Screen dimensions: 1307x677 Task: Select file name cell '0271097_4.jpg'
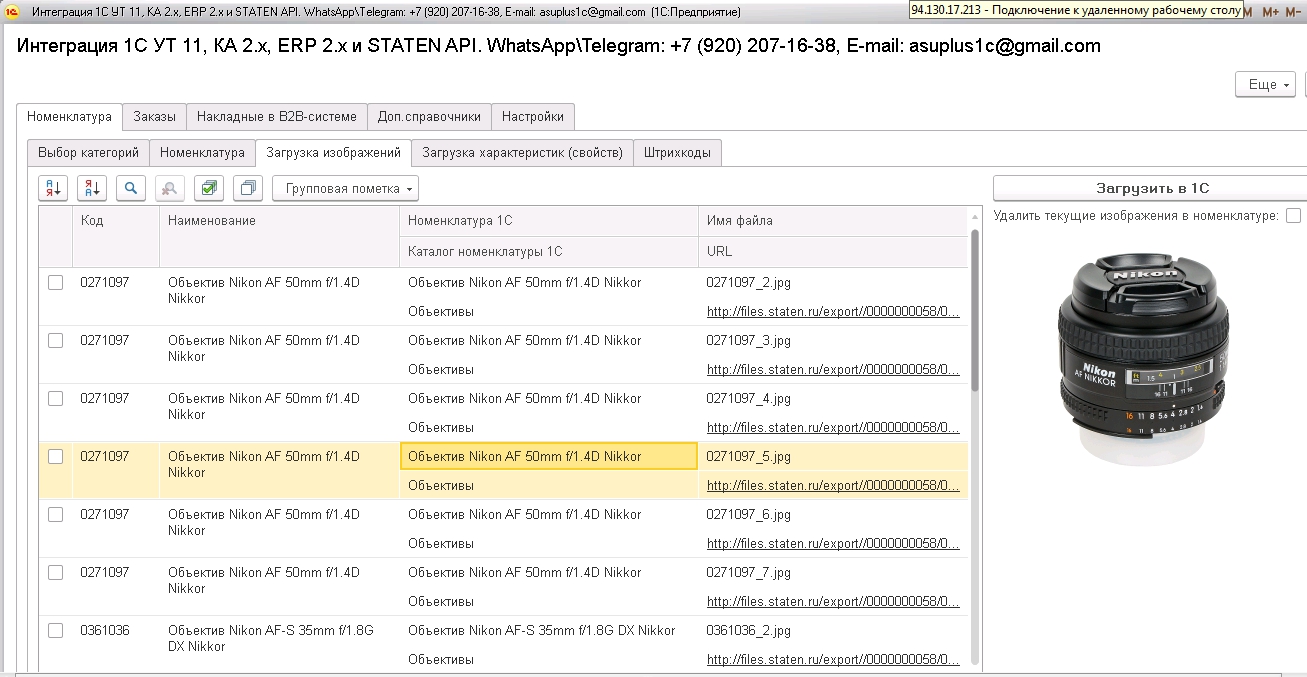tap(833, 399)
